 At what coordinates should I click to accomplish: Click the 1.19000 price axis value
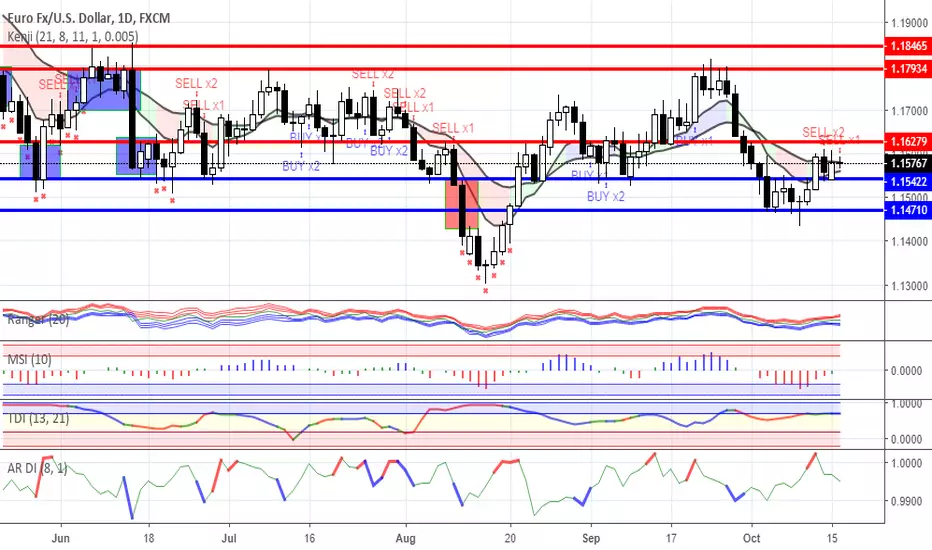[x=909, y=23]
